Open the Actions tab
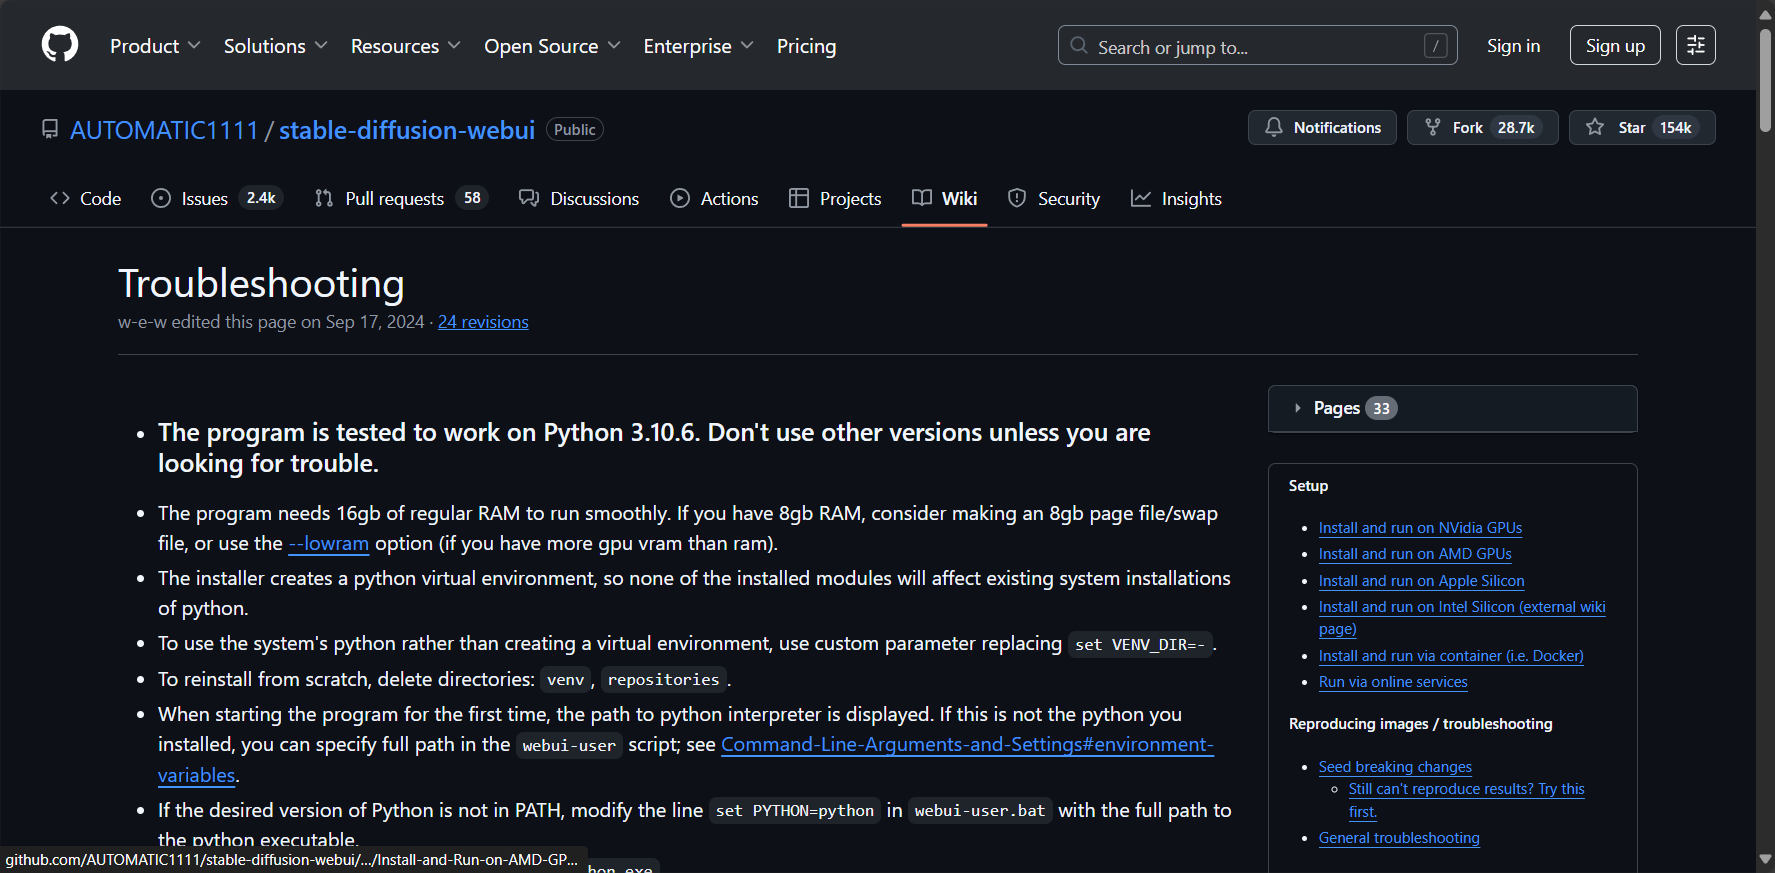This screenshot has height=873, width=1775. tap(714, 198)
